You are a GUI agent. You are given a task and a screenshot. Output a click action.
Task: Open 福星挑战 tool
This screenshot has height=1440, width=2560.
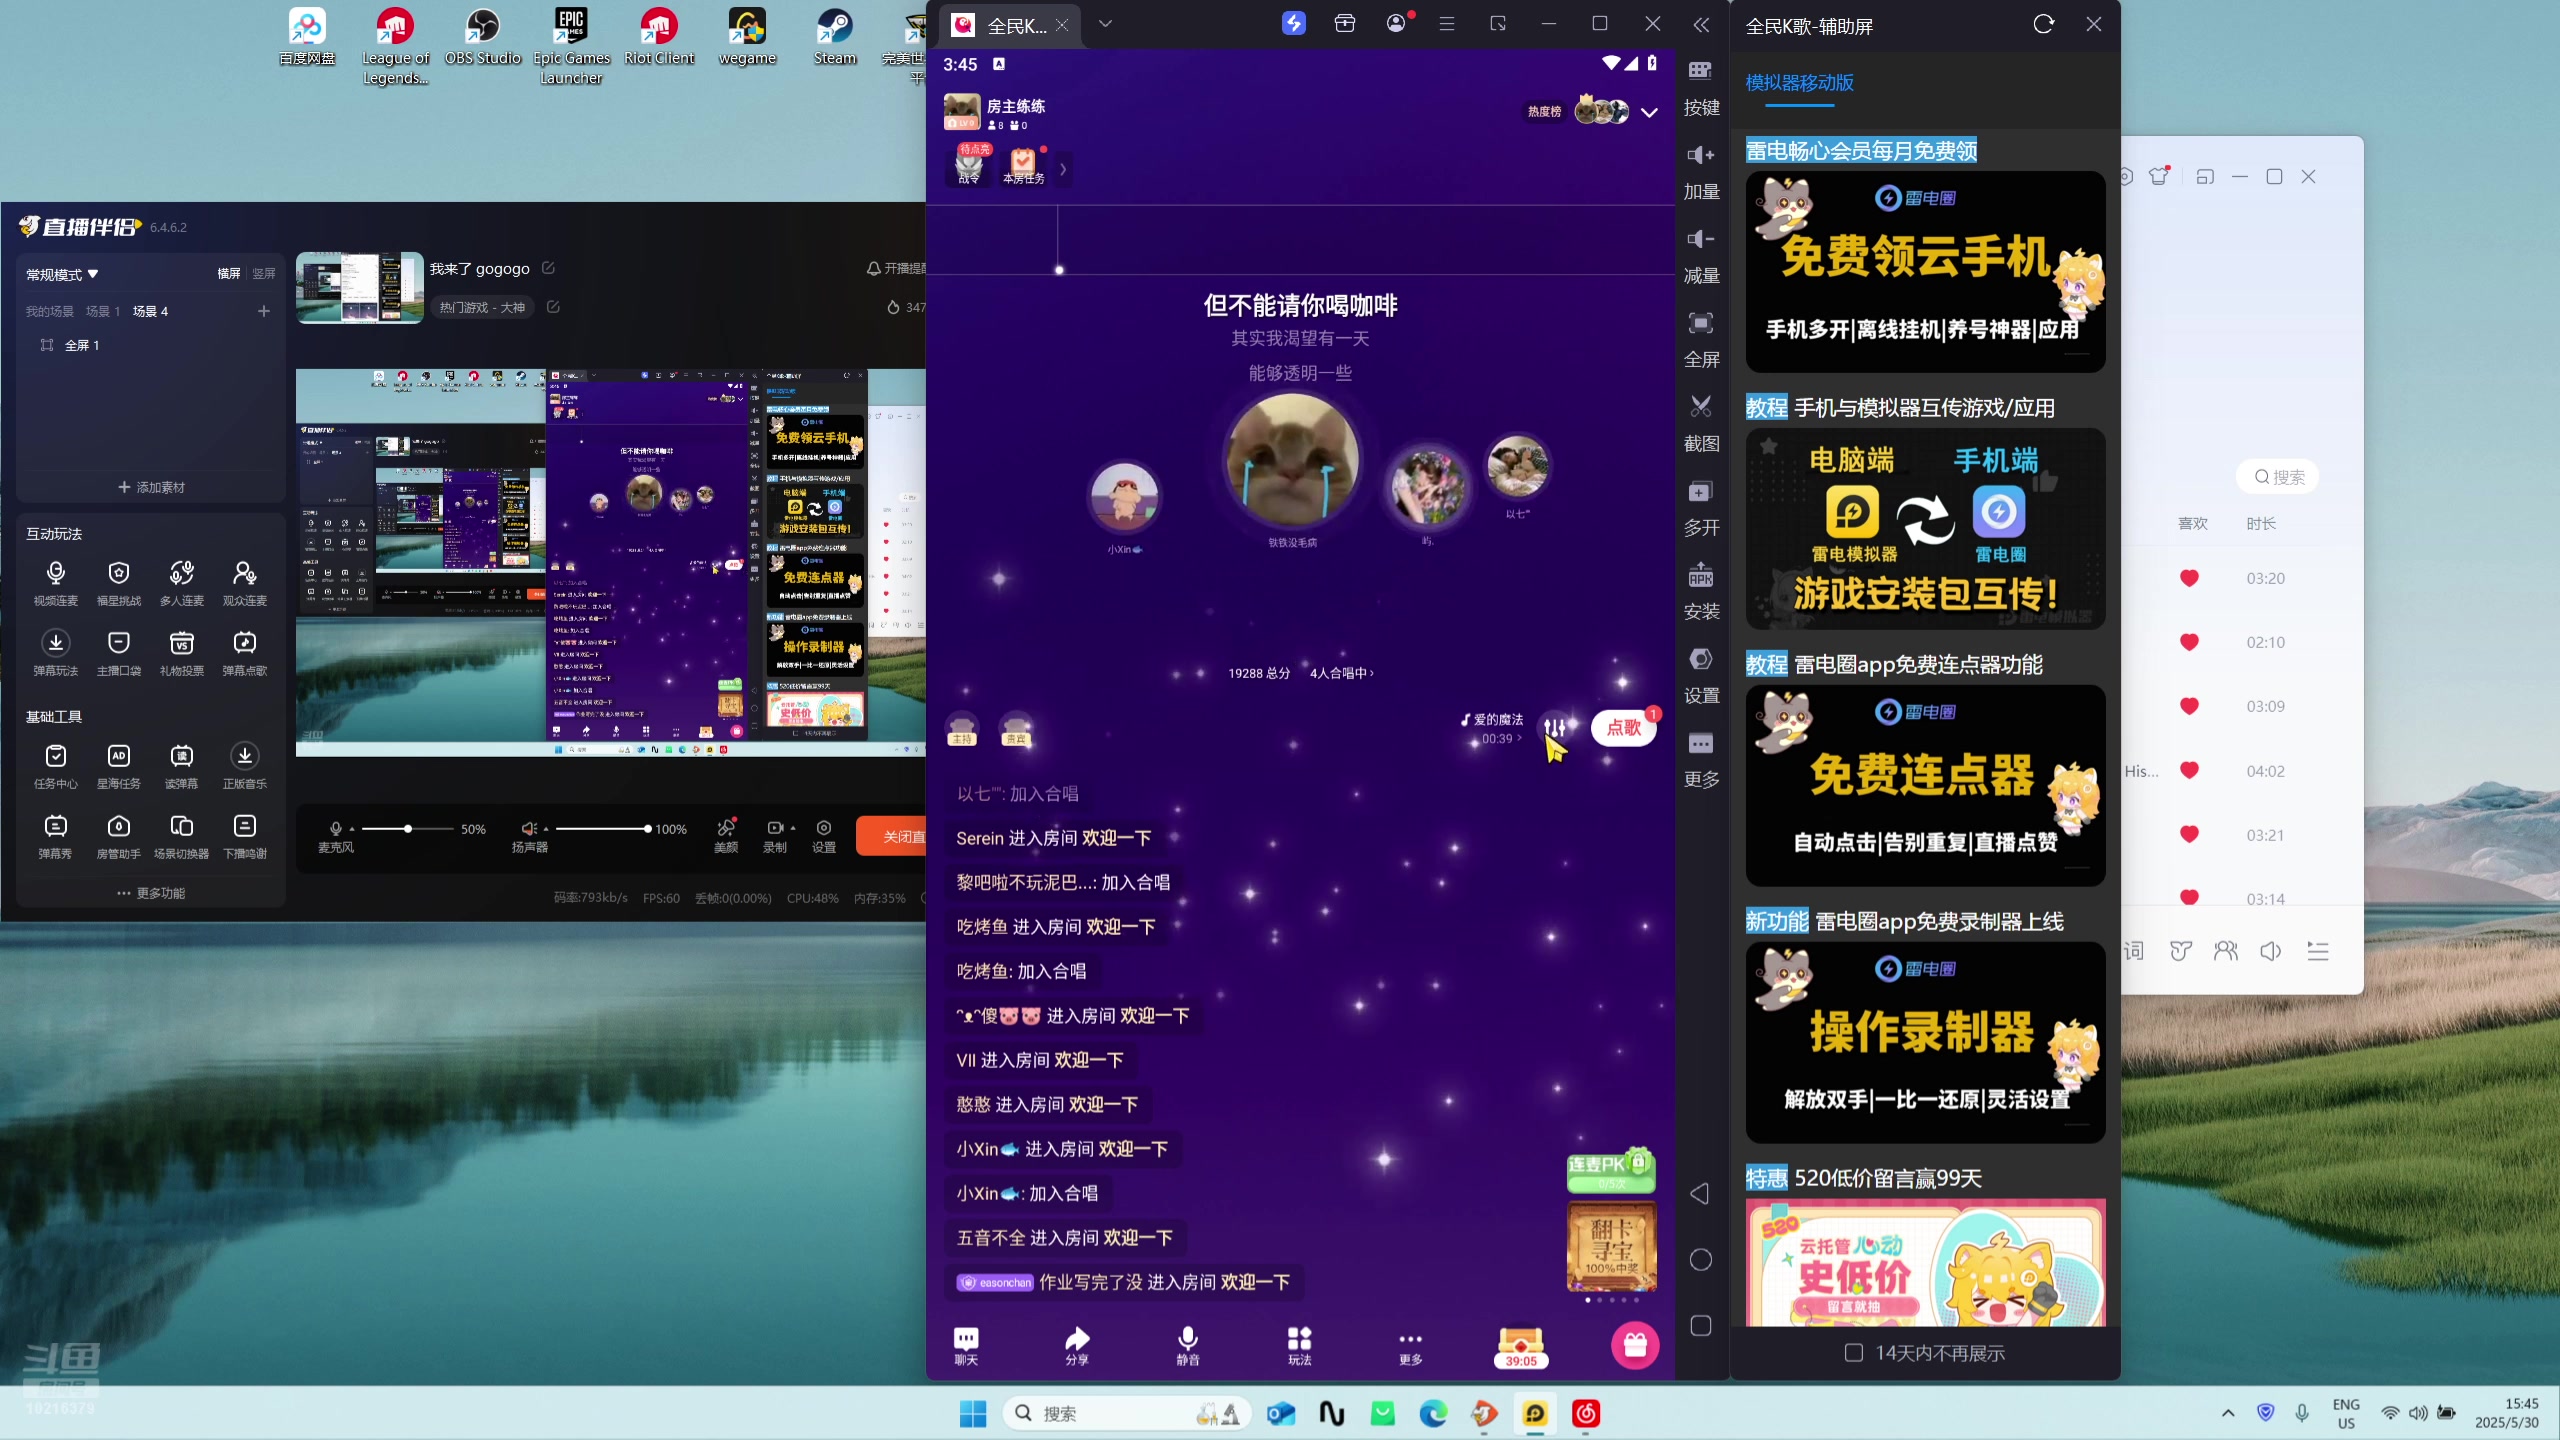point(118,583)
